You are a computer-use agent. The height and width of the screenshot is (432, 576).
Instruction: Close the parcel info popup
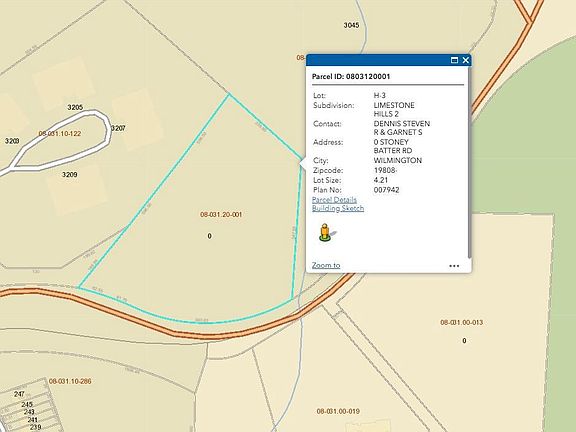pos(465,60)
